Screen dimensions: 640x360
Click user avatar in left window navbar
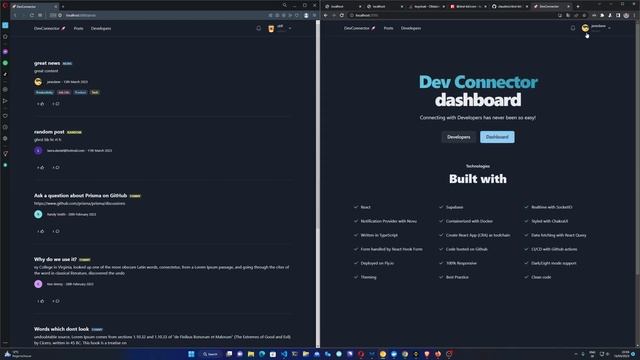point(271,28)
